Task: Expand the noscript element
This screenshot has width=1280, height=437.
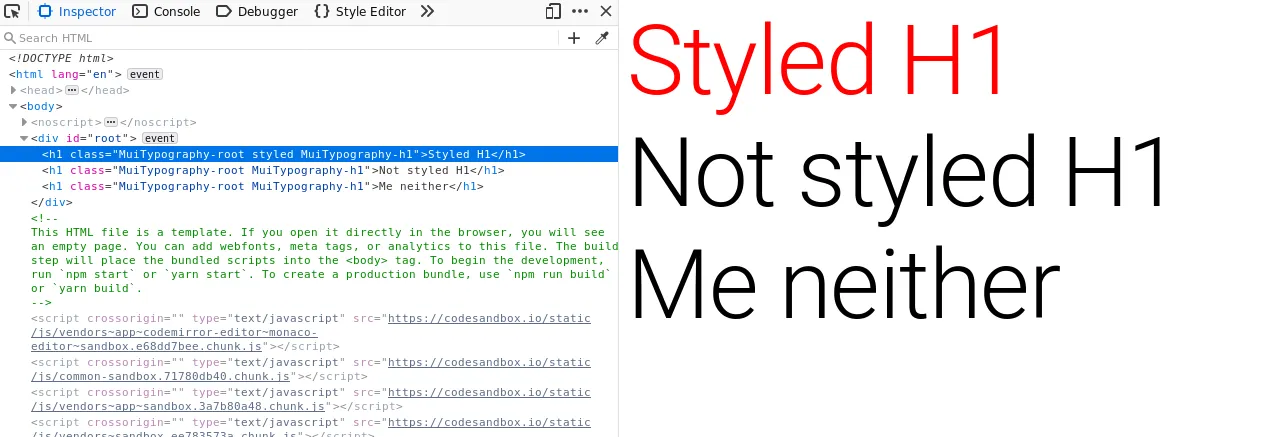Action: [x=24, y=122]
